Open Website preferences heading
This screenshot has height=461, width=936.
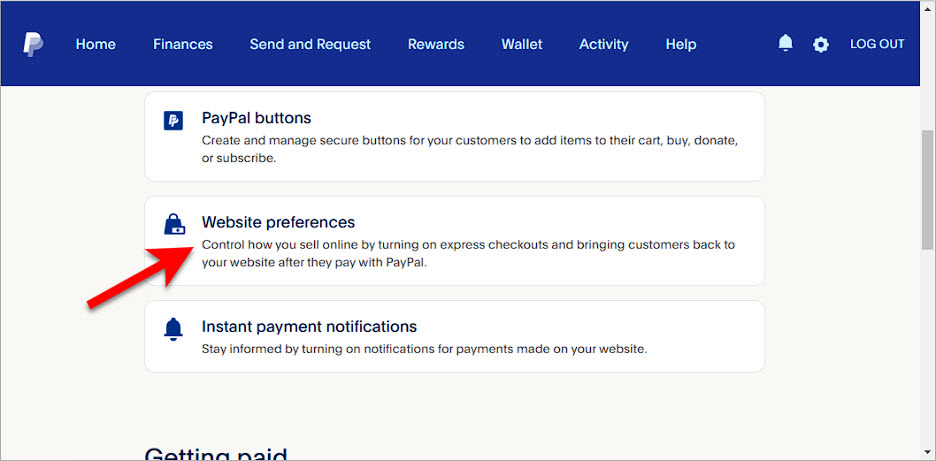278,222
